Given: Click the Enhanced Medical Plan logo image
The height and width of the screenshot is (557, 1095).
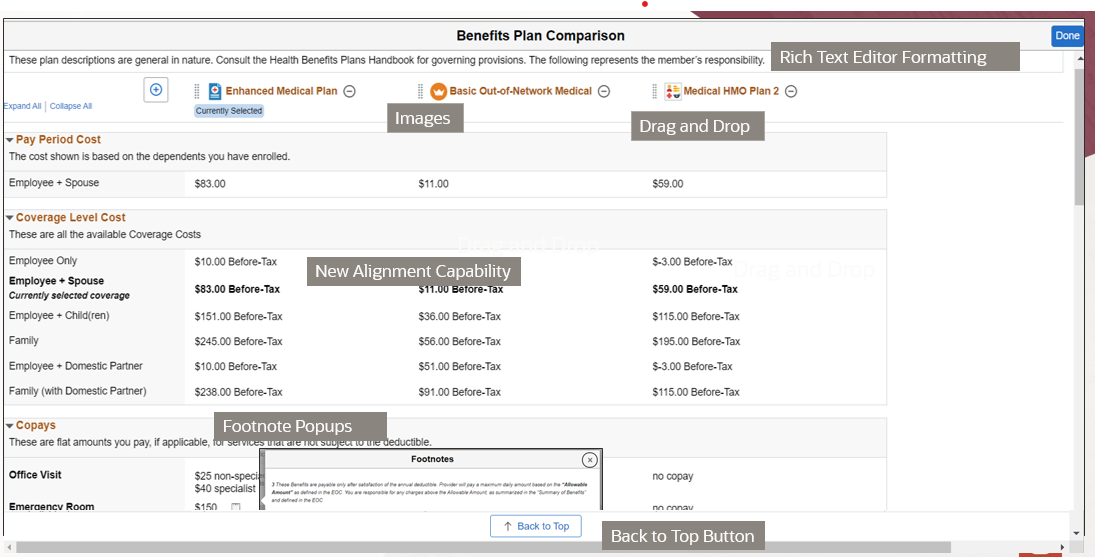Looking at the screenshot, I should (215, 91).
